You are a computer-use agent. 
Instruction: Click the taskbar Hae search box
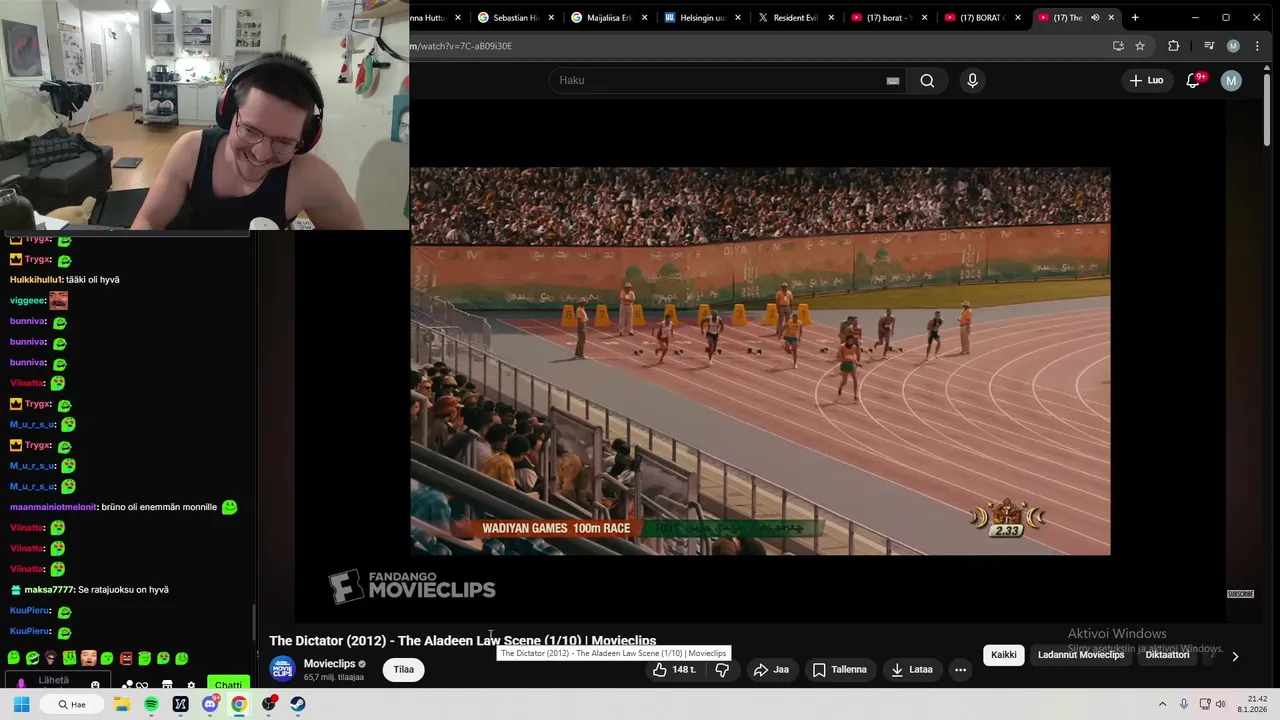point(72,704)
